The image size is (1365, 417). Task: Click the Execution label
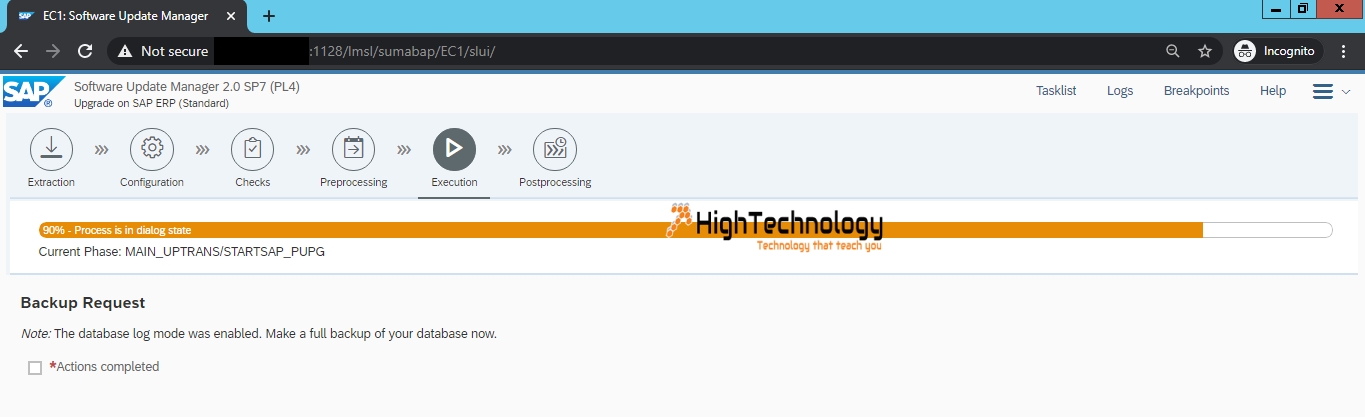coord(454,182)
